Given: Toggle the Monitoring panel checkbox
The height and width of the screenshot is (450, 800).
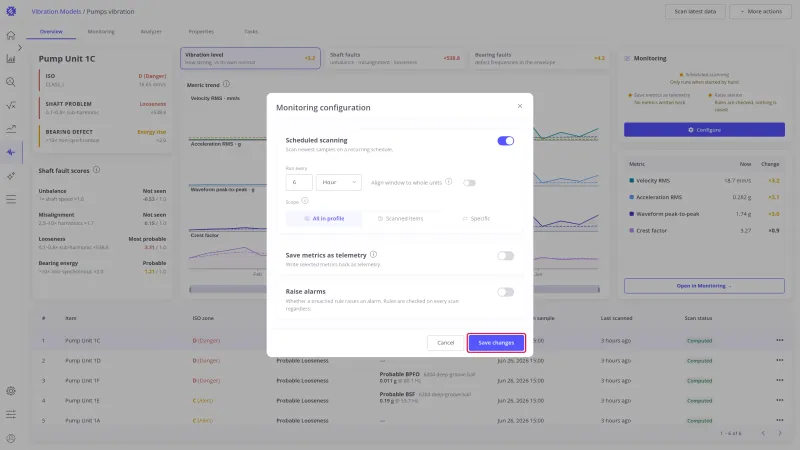Looking at the screenshot, I should point(627,59).
